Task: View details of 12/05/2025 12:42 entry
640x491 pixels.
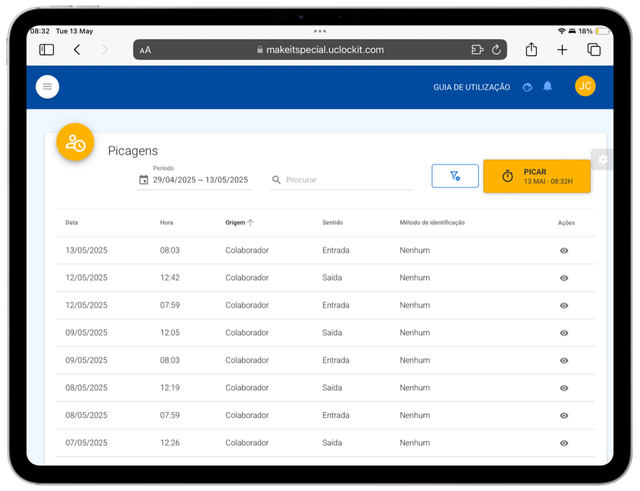Action: pyautogui.click(x=564, y=278)
